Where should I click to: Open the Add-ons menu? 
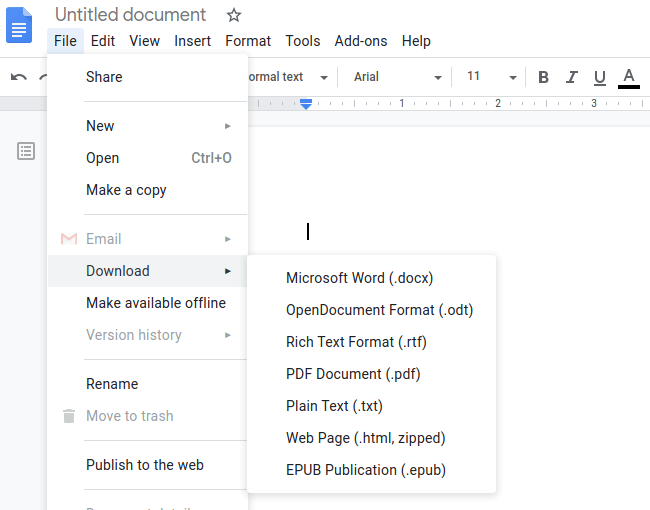tap(361, 41)
